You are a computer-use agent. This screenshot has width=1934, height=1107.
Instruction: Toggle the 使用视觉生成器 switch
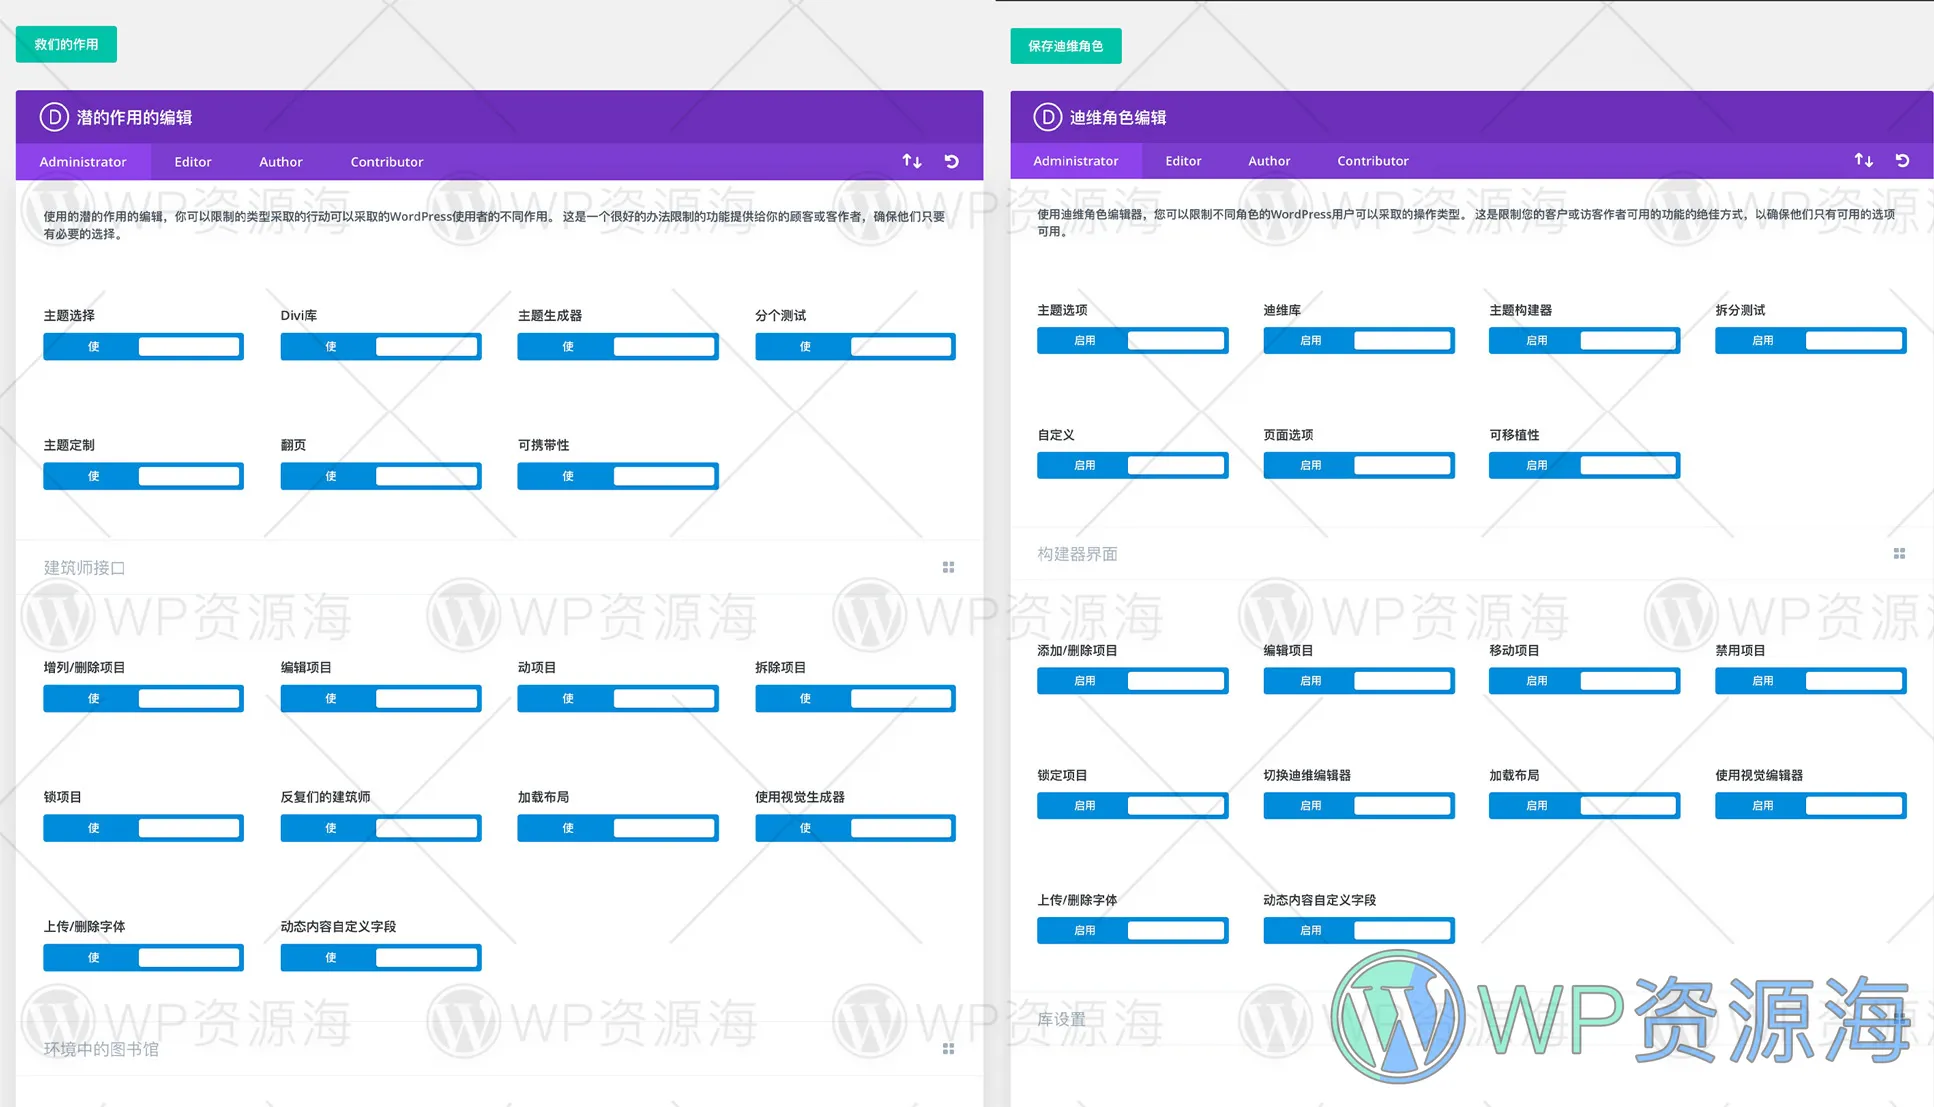tap(854, 827)
